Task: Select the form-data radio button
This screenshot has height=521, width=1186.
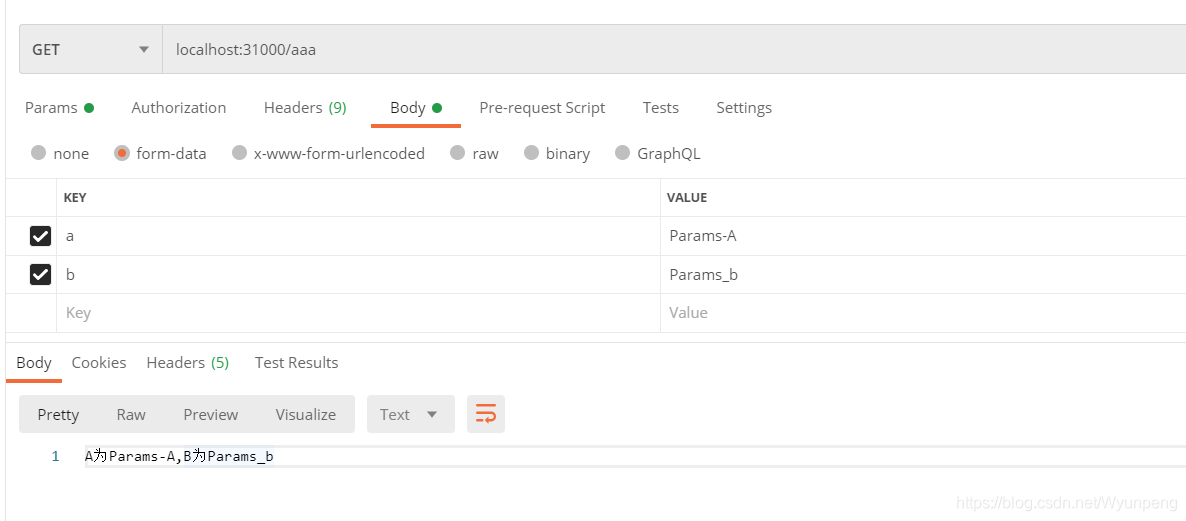Action: [122, 153]
